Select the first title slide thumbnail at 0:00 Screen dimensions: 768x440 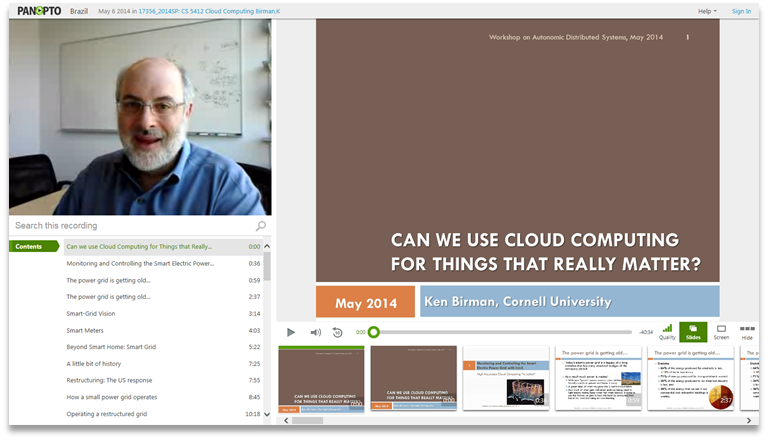point(321,379)
